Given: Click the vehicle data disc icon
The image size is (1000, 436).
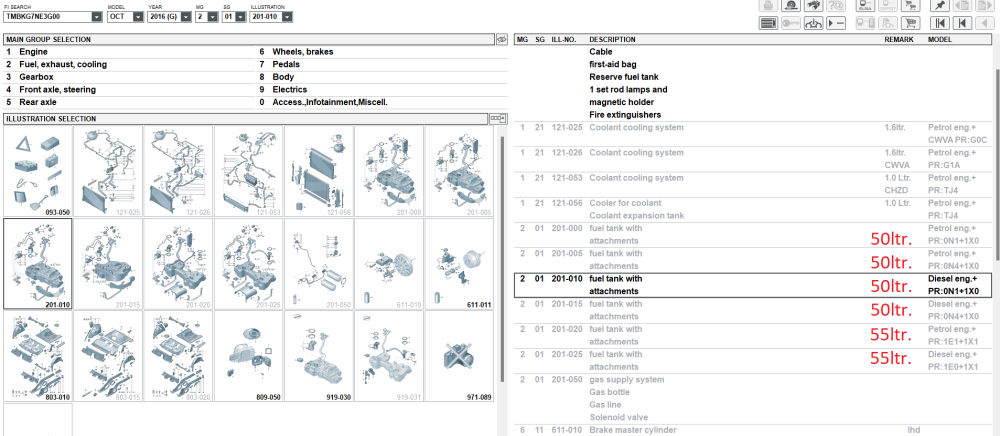Looking at the screenshot, I should coord(791,5).
